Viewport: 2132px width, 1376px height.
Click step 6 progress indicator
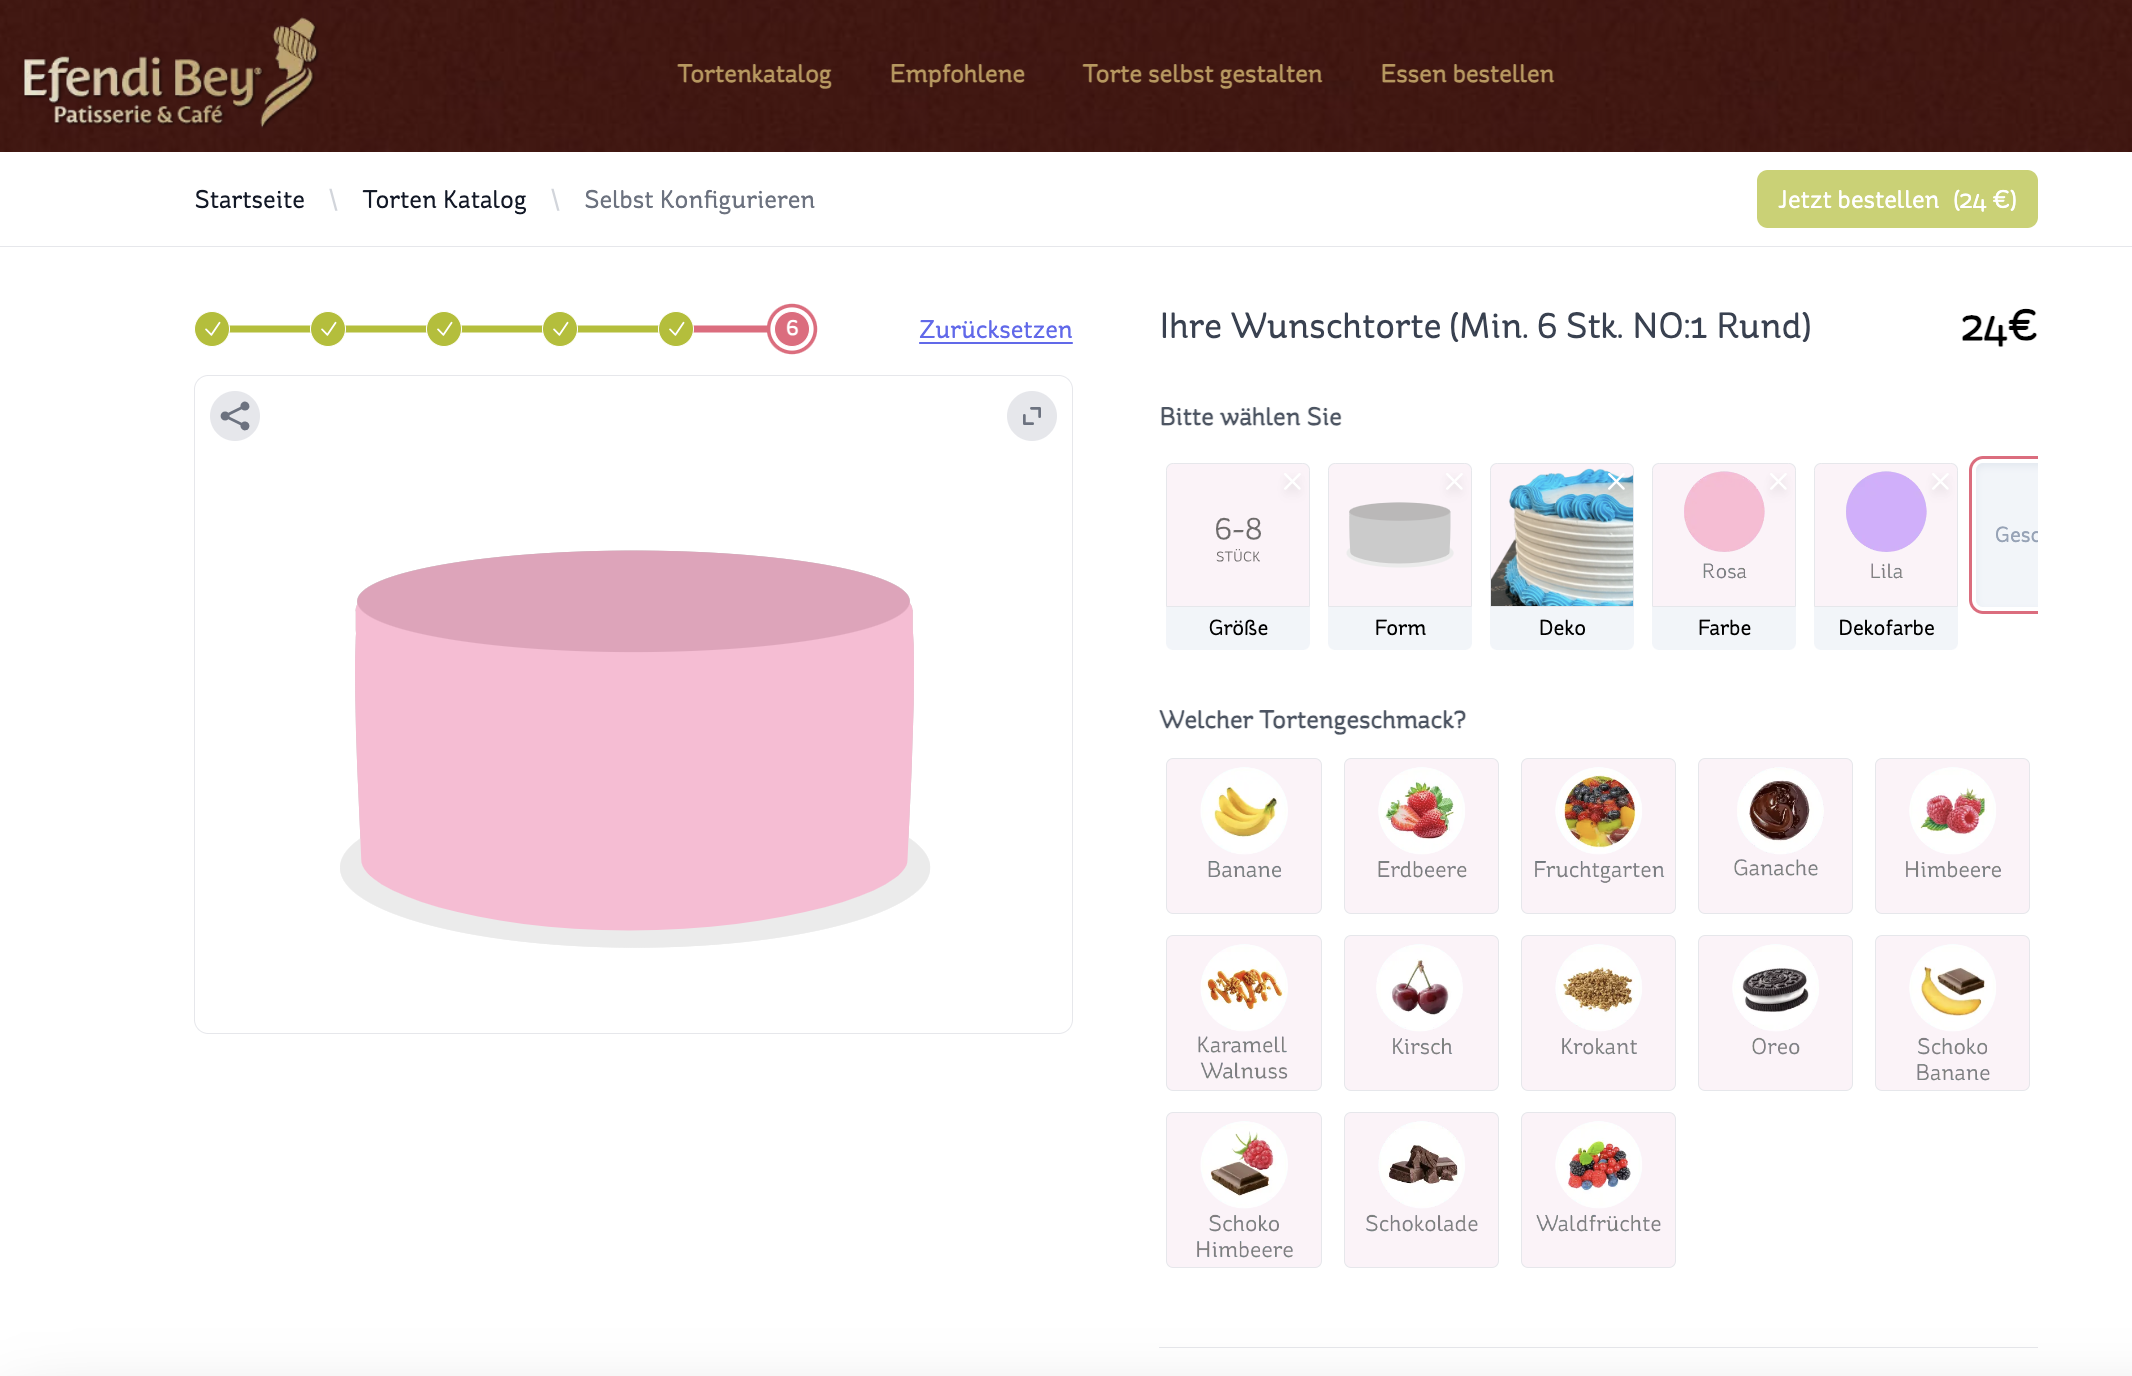(792, 329)
